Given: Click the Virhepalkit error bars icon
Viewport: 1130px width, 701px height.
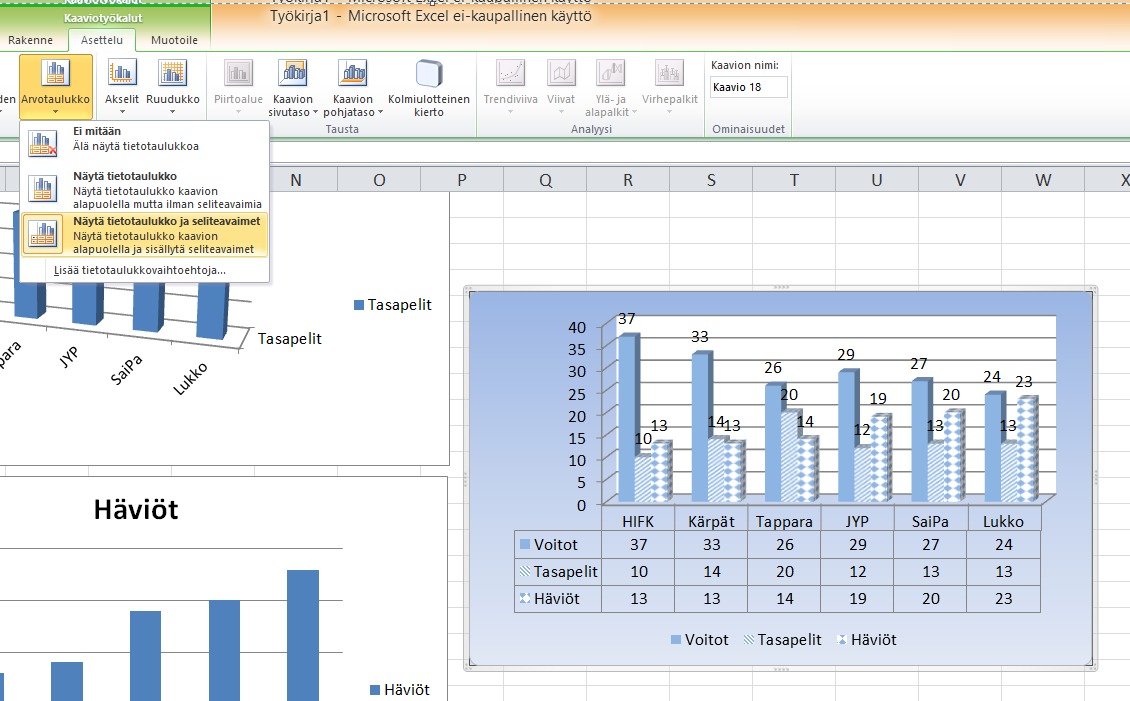Looking at the screenshot, I should point(669,74).
